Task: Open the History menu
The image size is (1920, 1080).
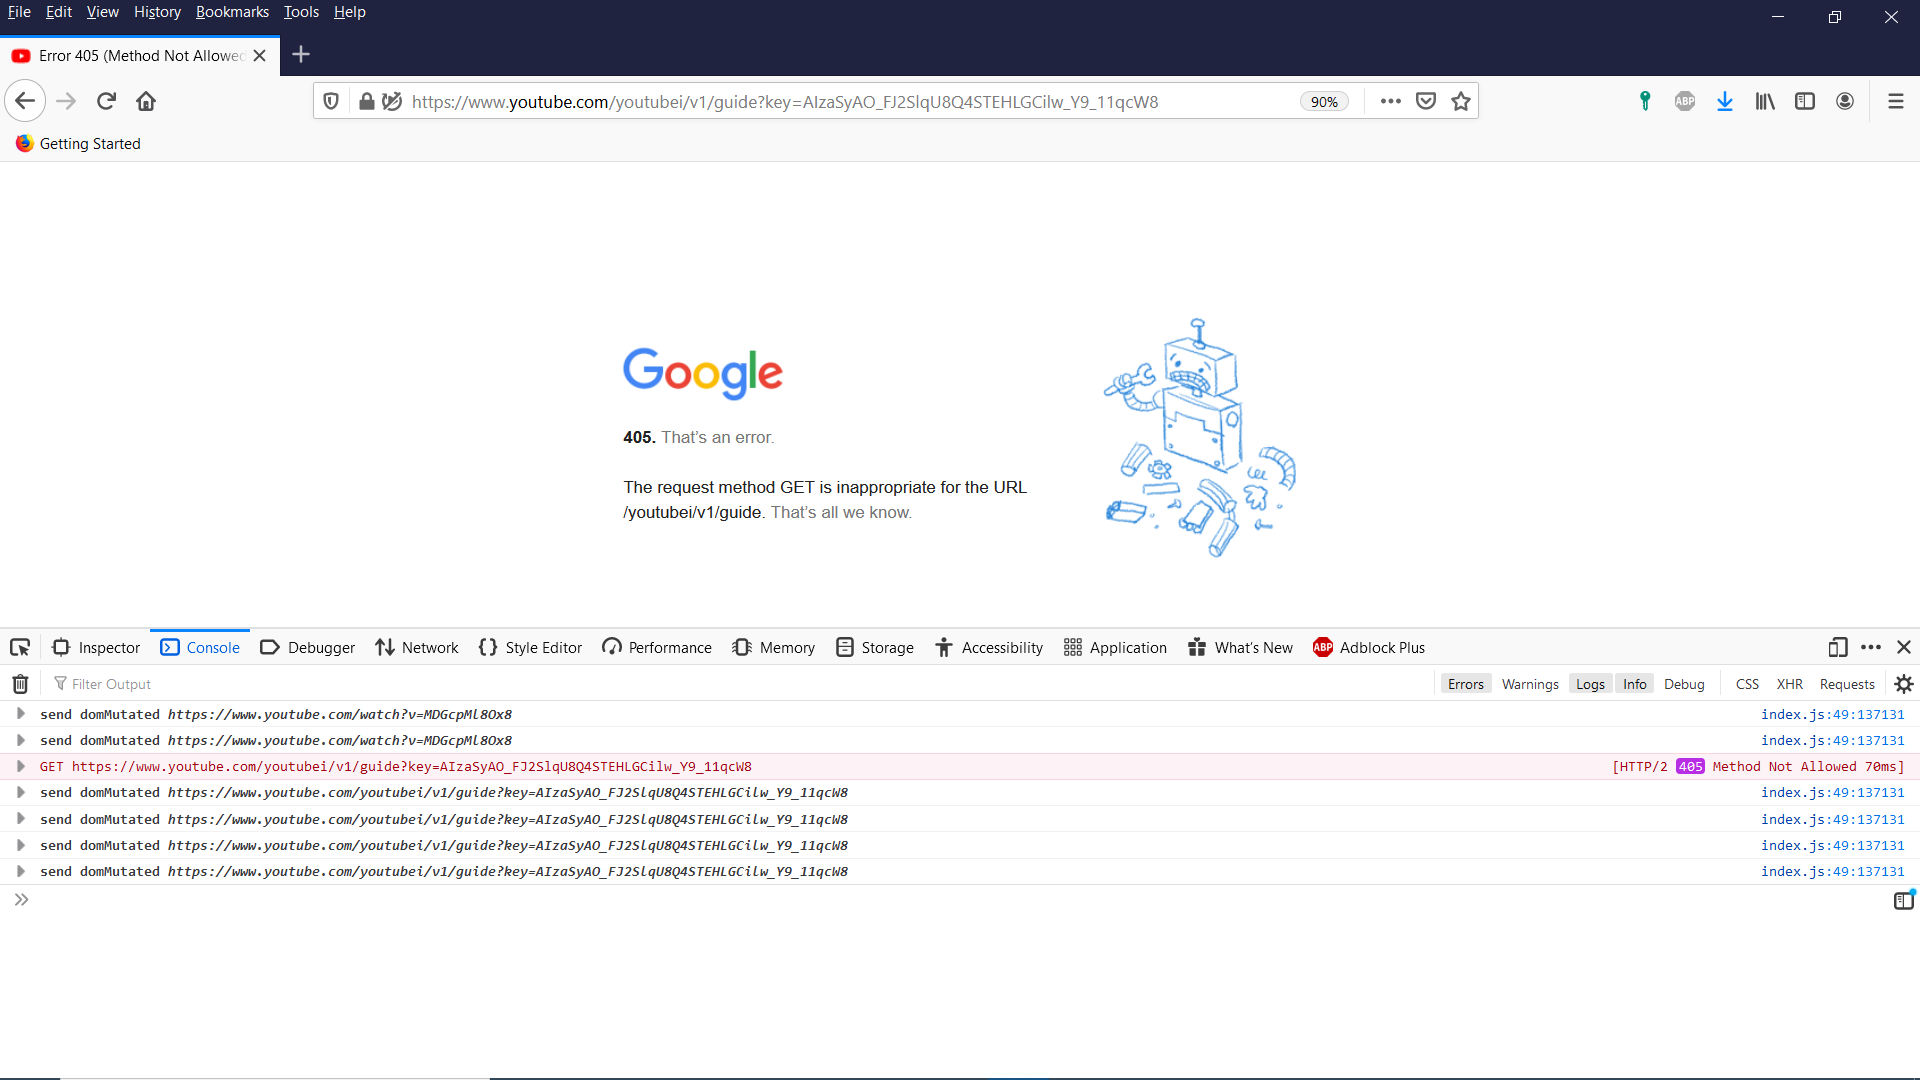Action: tap(157, 12)
